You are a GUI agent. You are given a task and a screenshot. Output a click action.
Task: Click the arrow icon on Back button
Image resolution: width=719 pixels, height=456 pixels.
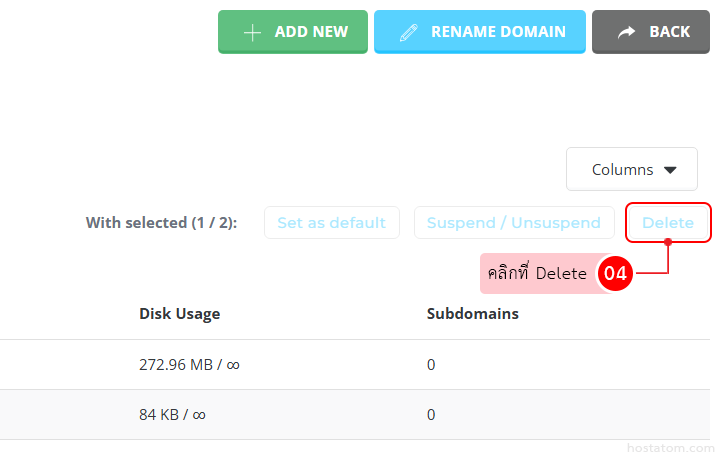click(x=626, y=32)
